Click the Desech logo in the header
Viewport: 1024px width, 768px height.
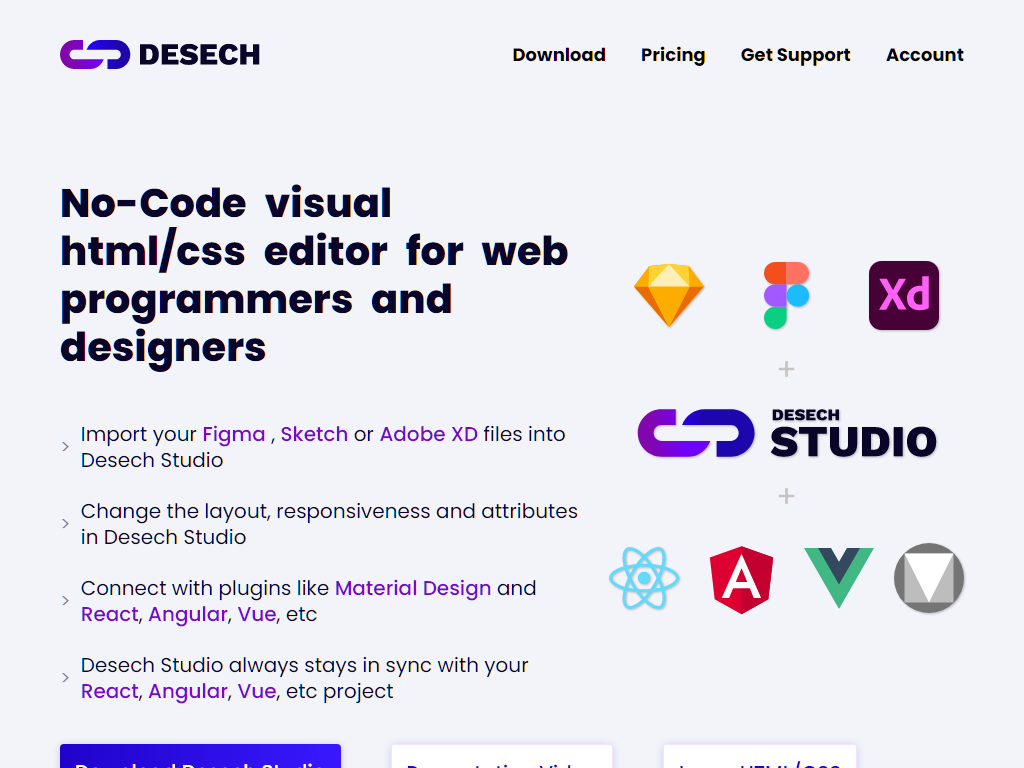point(160,55)
